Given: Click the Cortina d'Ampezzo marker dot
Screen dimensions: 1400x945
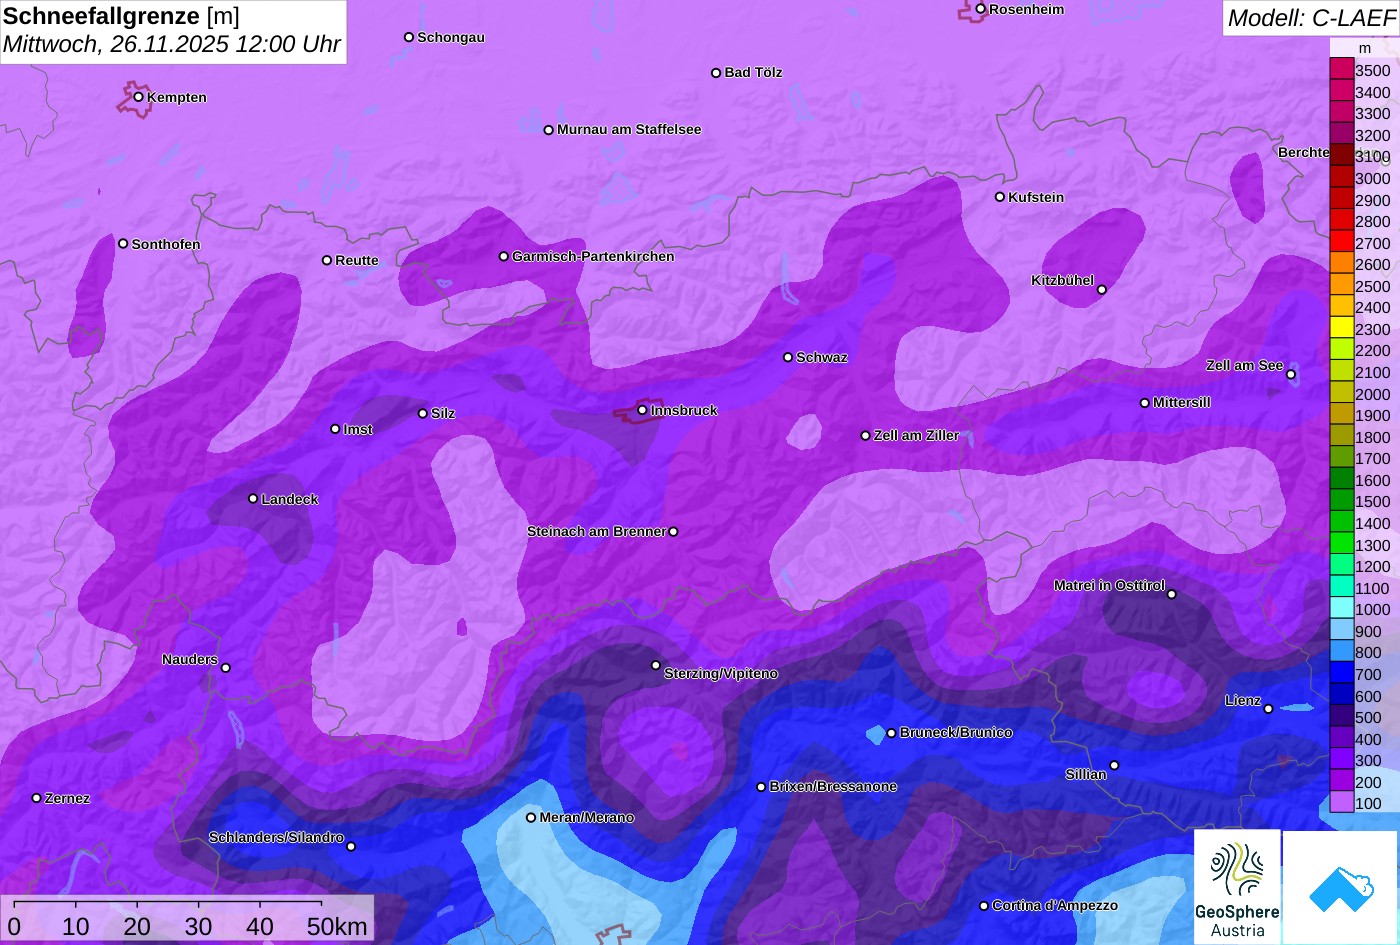Looking at the screenshot, I should pos(983,906).
